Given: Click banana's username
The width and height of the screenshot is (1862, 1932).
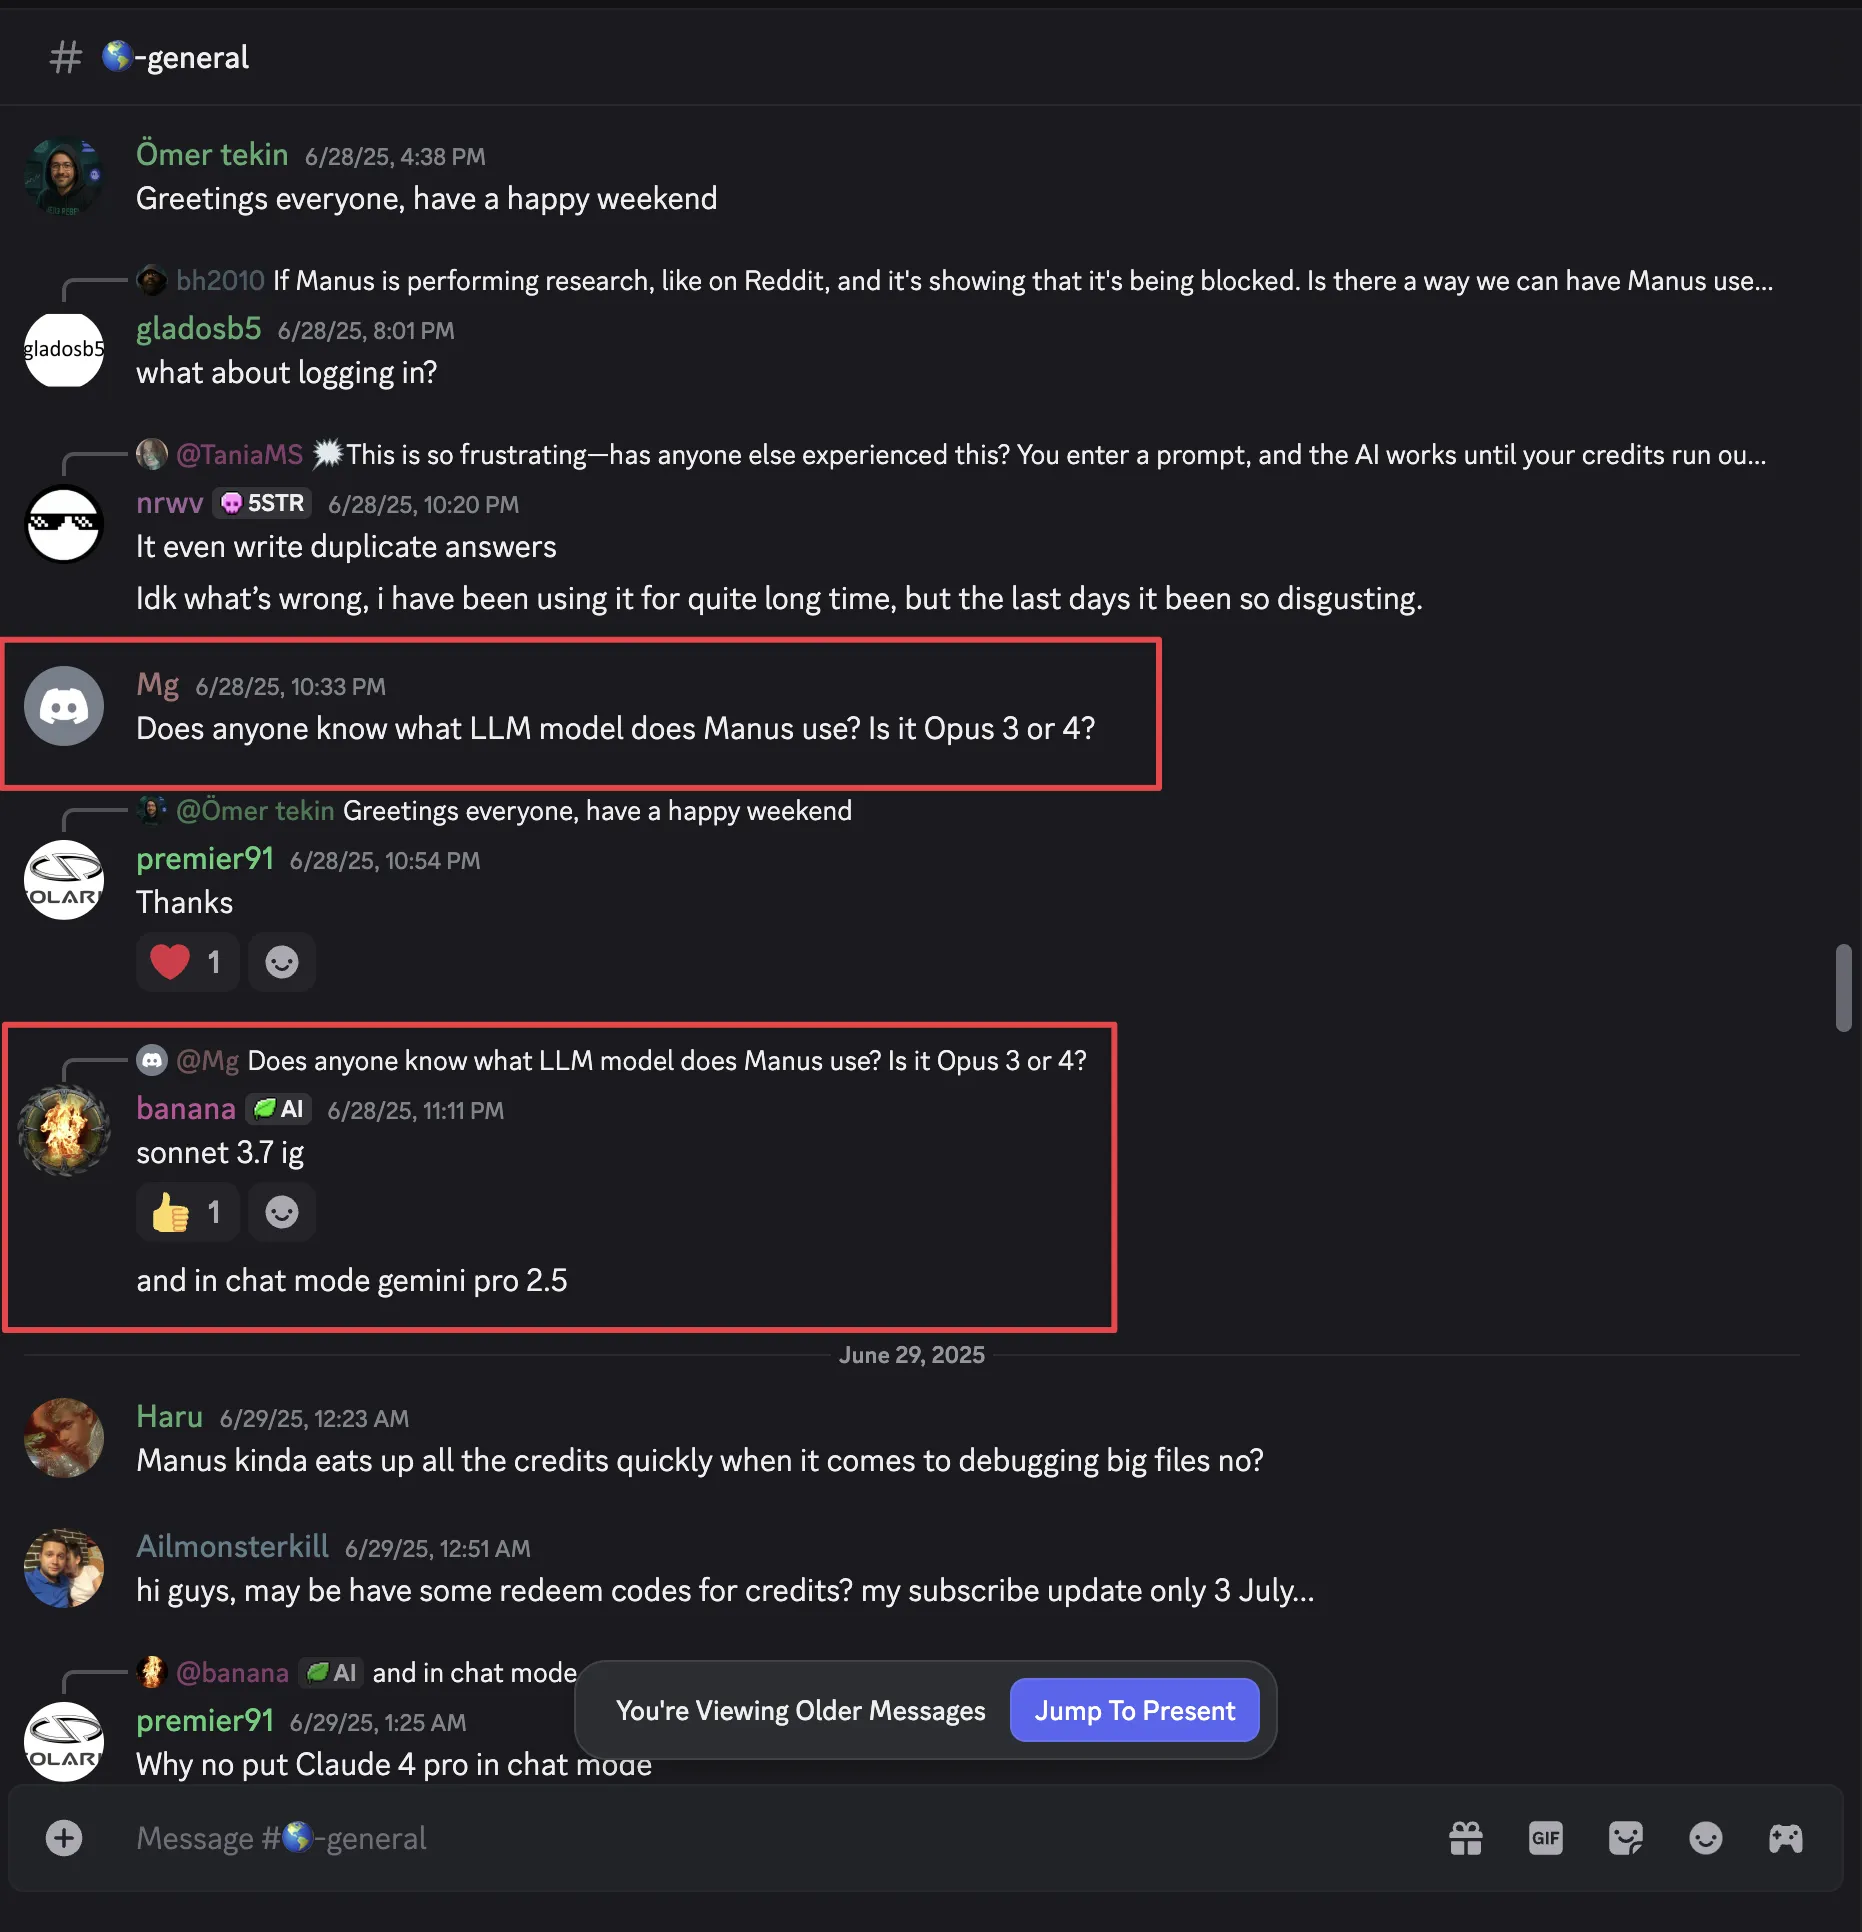Looking at the screenshot, I should click(x=186, y=1109).
